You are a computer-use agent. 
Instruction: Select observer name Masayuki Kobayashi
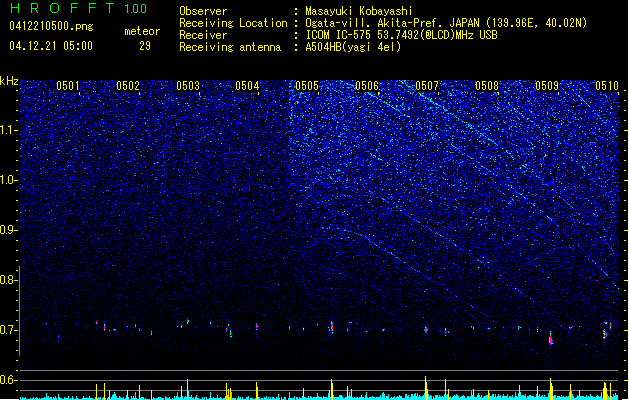(359, 11)
